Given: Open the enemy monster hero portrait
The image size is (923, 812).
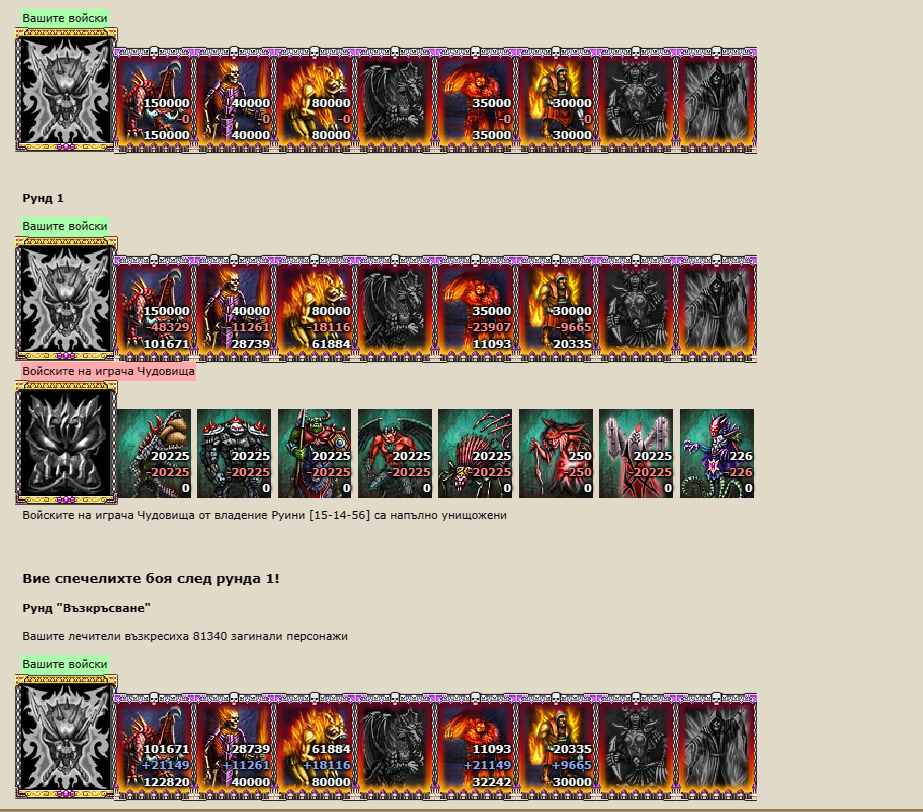Looking at the screenshot, I should pyautogui.click(x=66, y=443).
